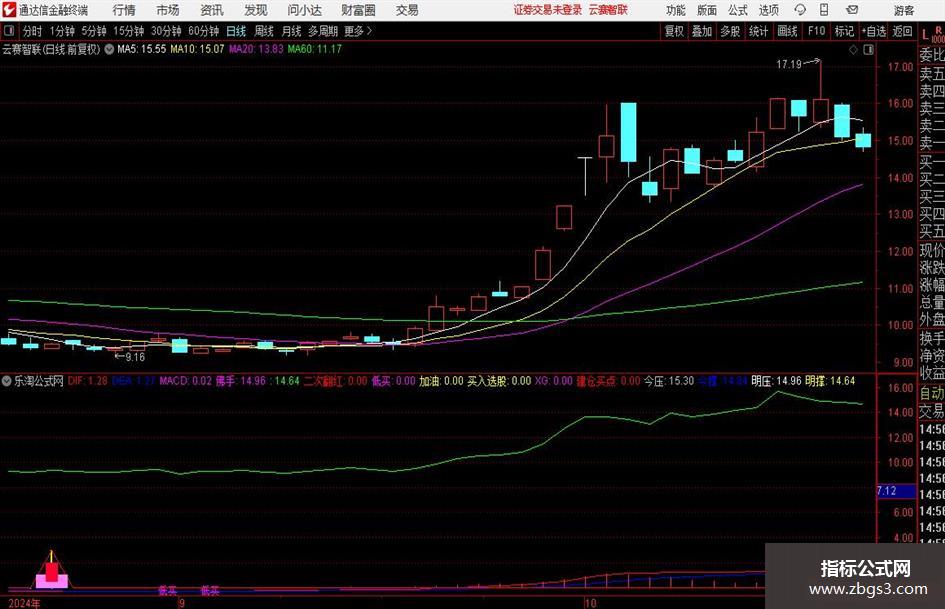Open the 公式 menu
945x609 pixels.
coord(737,10)
